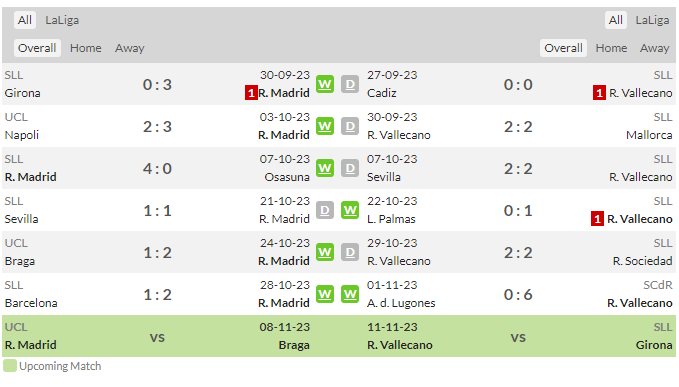Click W badge for L. Palmas match
The width and height of the screenshot is (679, 387).
pyautogui.click(x=350, y=210)
